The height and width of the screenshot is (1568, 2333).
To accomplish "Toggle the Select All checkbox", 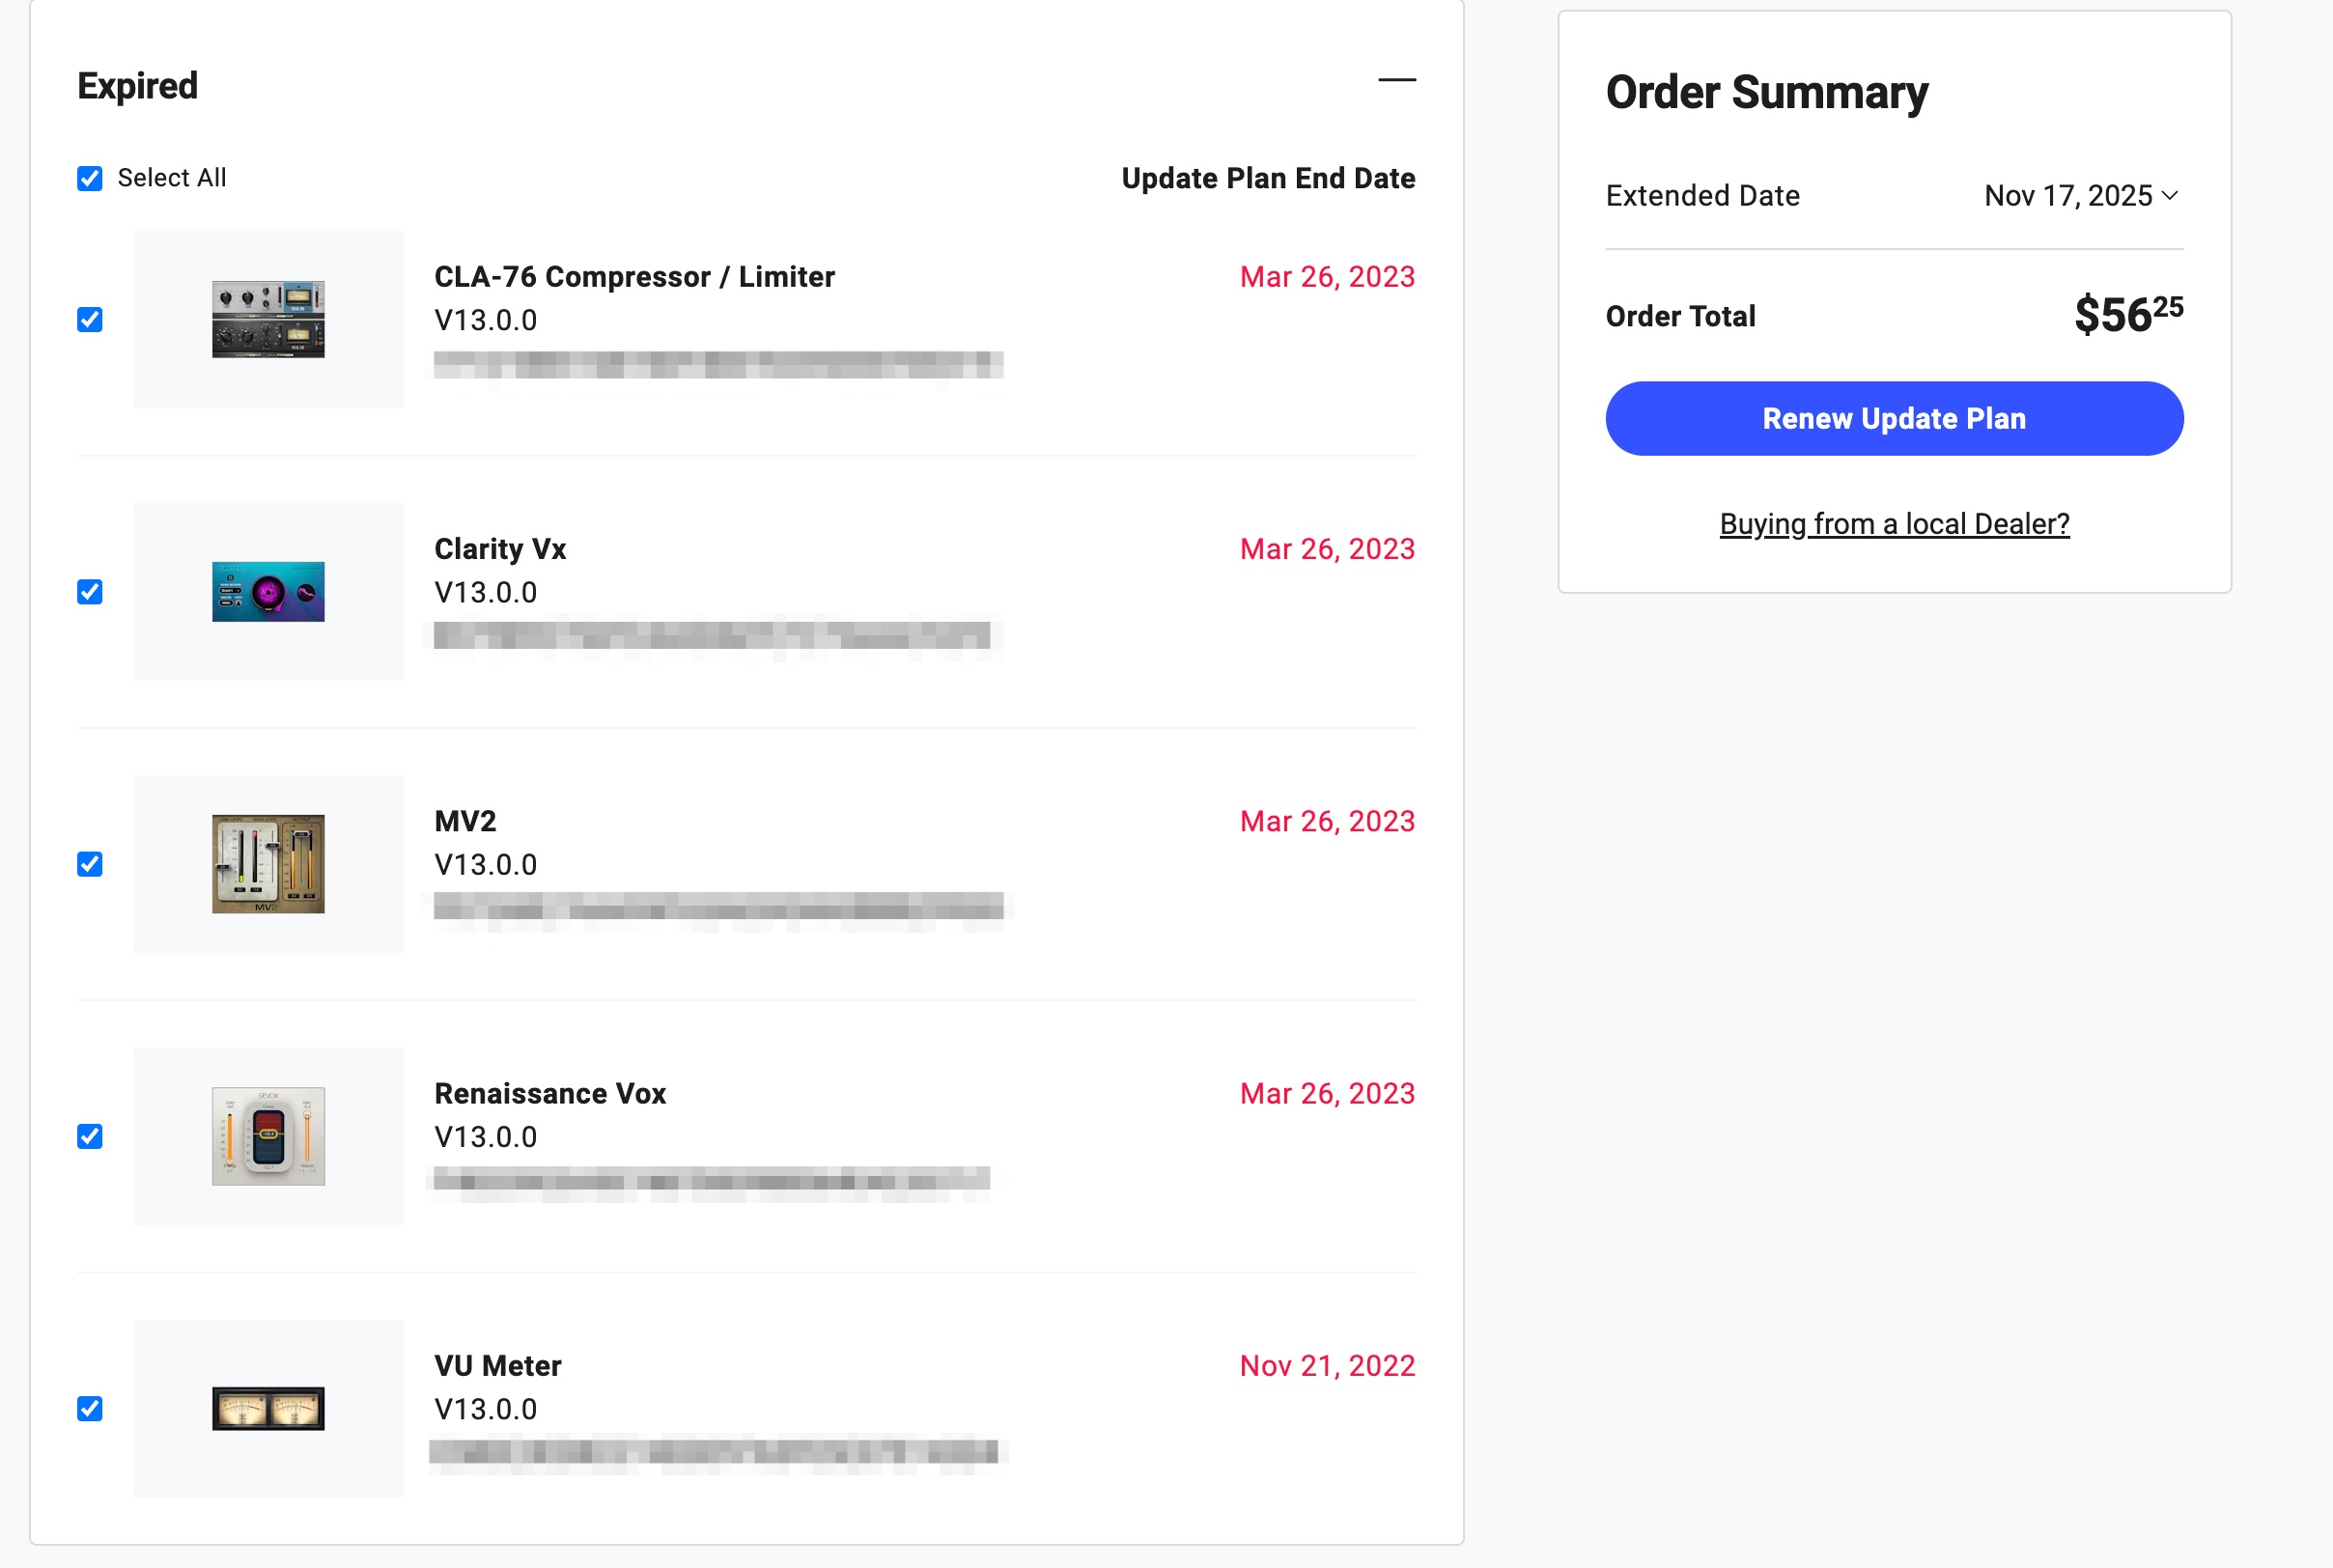I will tap(90, 179).
